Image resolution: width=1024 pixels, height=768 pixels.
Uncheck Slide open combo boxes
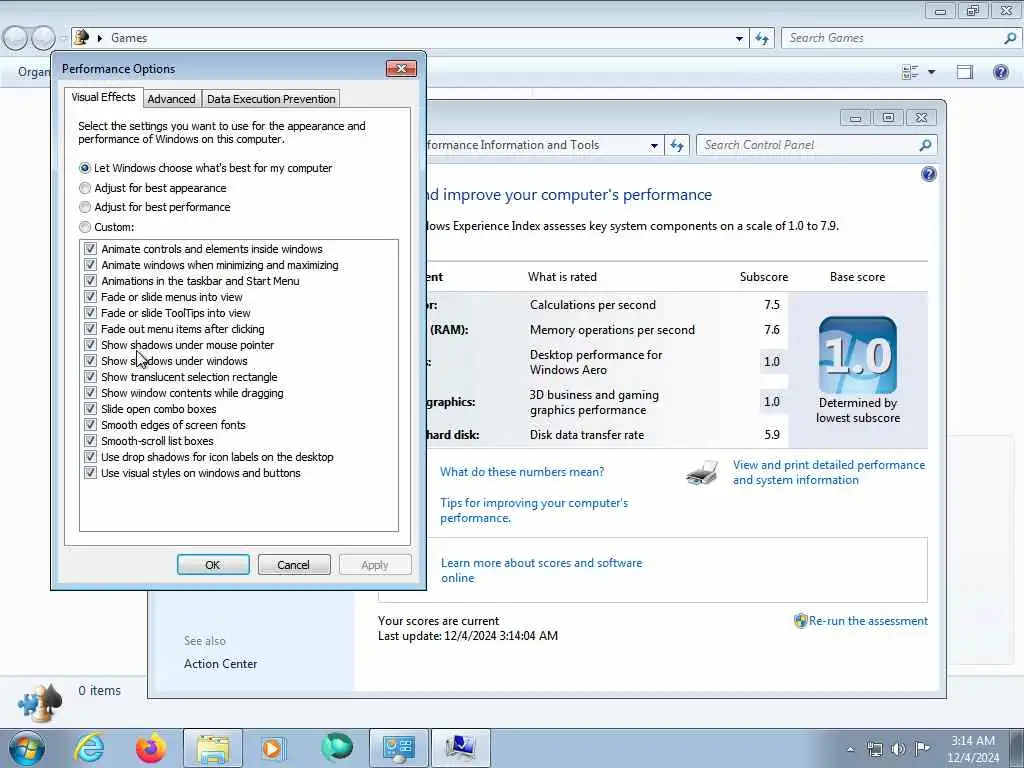coord(90,409)
